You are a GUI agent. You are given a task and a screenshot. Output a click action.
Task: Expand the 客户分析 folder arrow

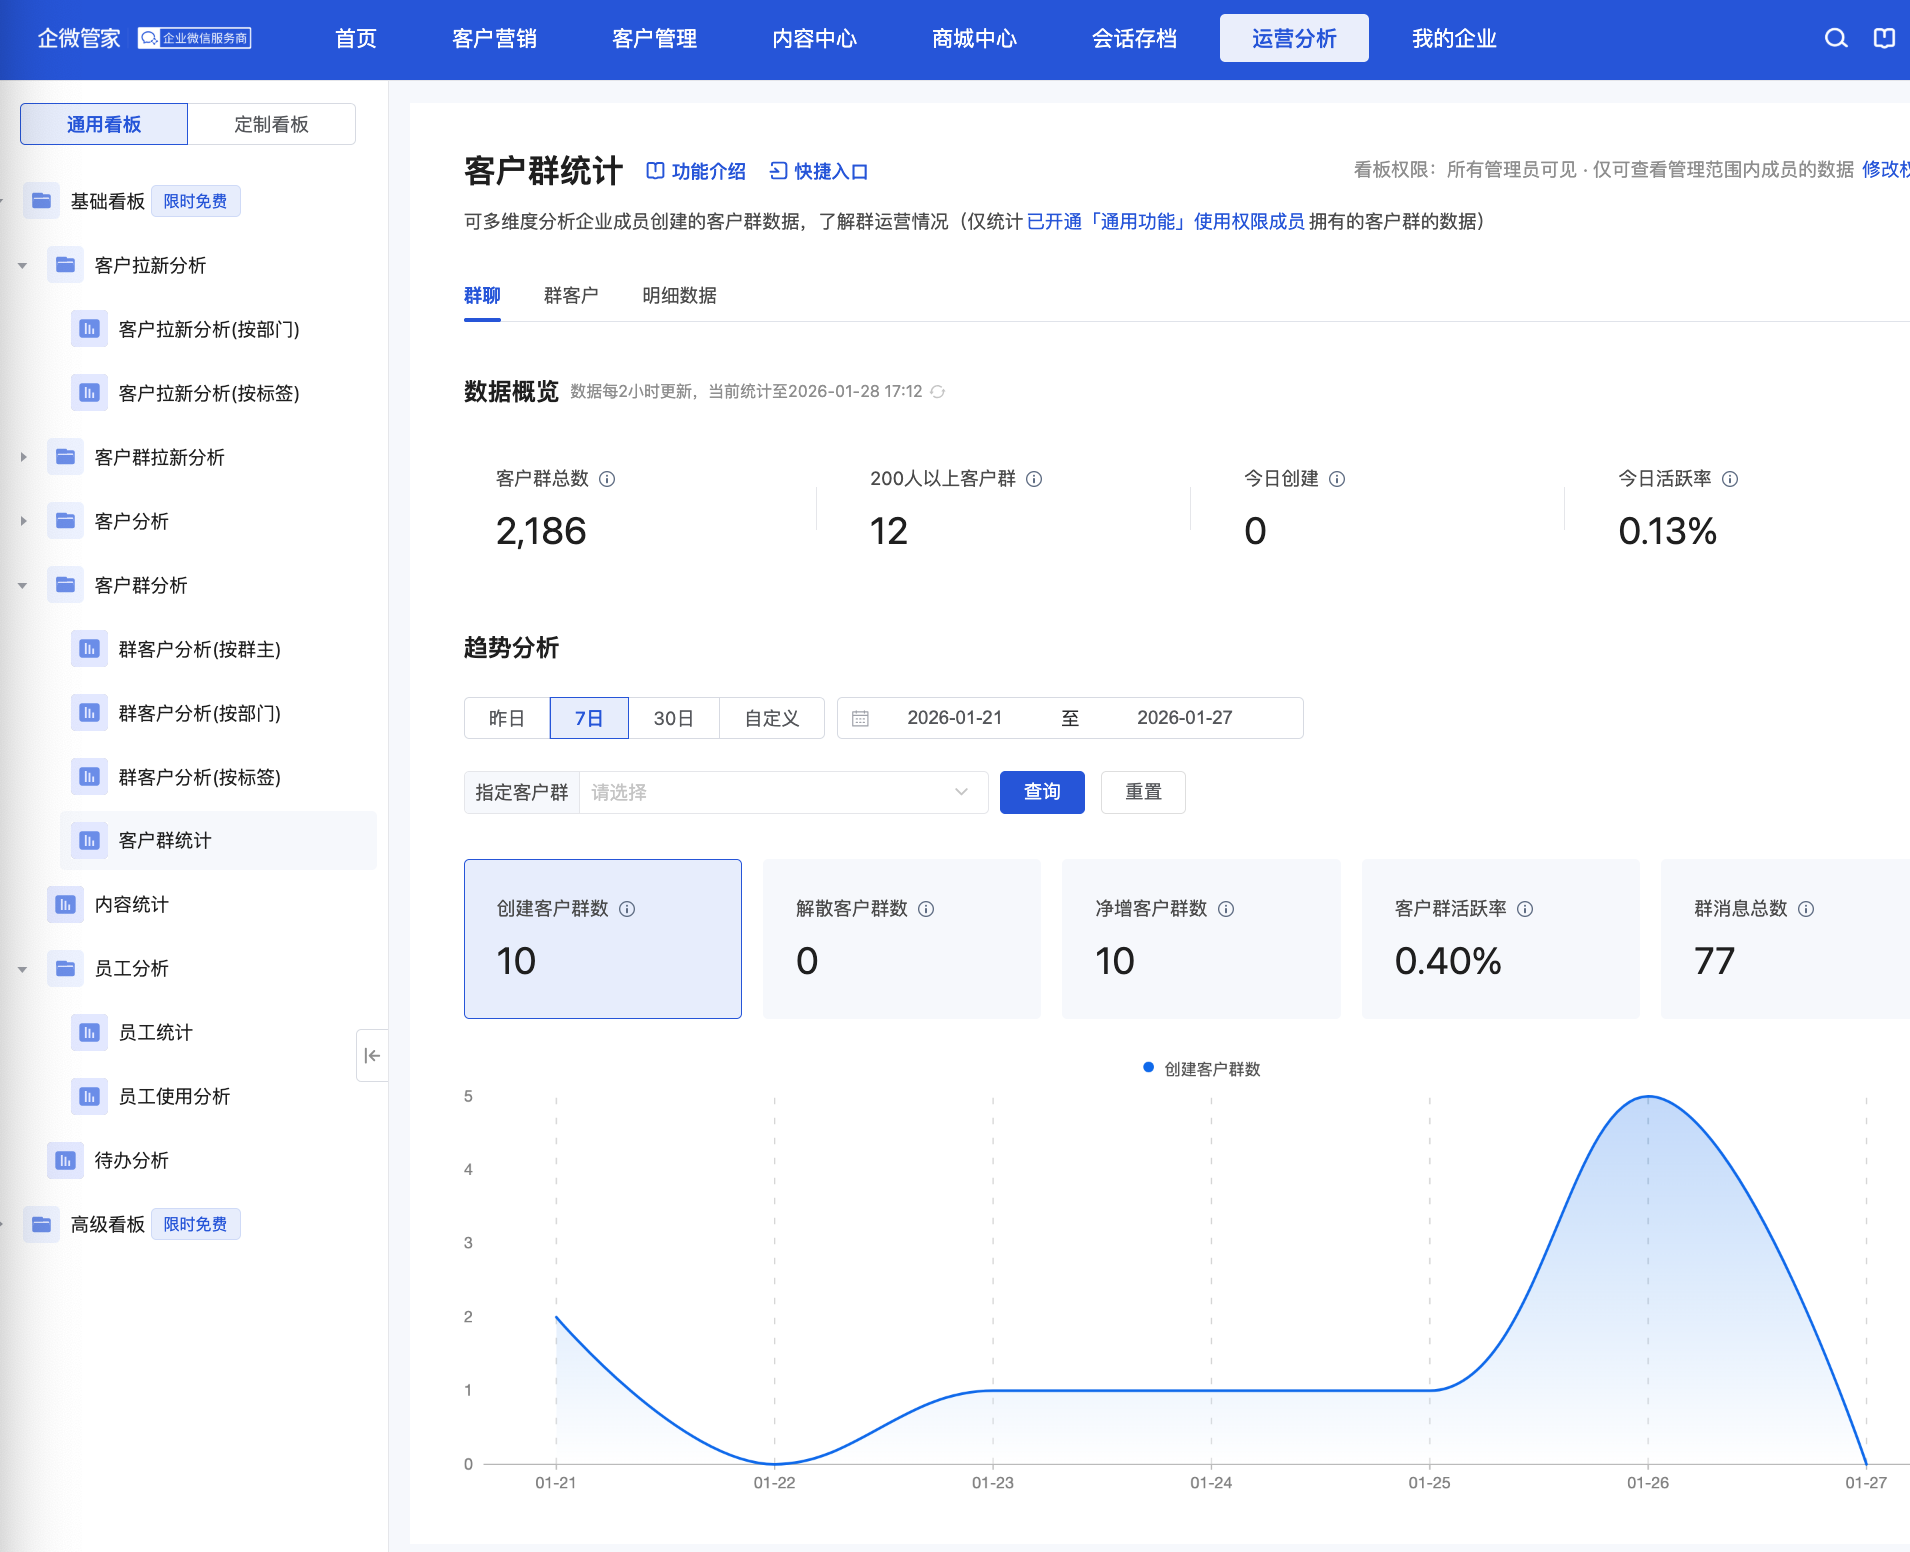[x=22, y=522]
